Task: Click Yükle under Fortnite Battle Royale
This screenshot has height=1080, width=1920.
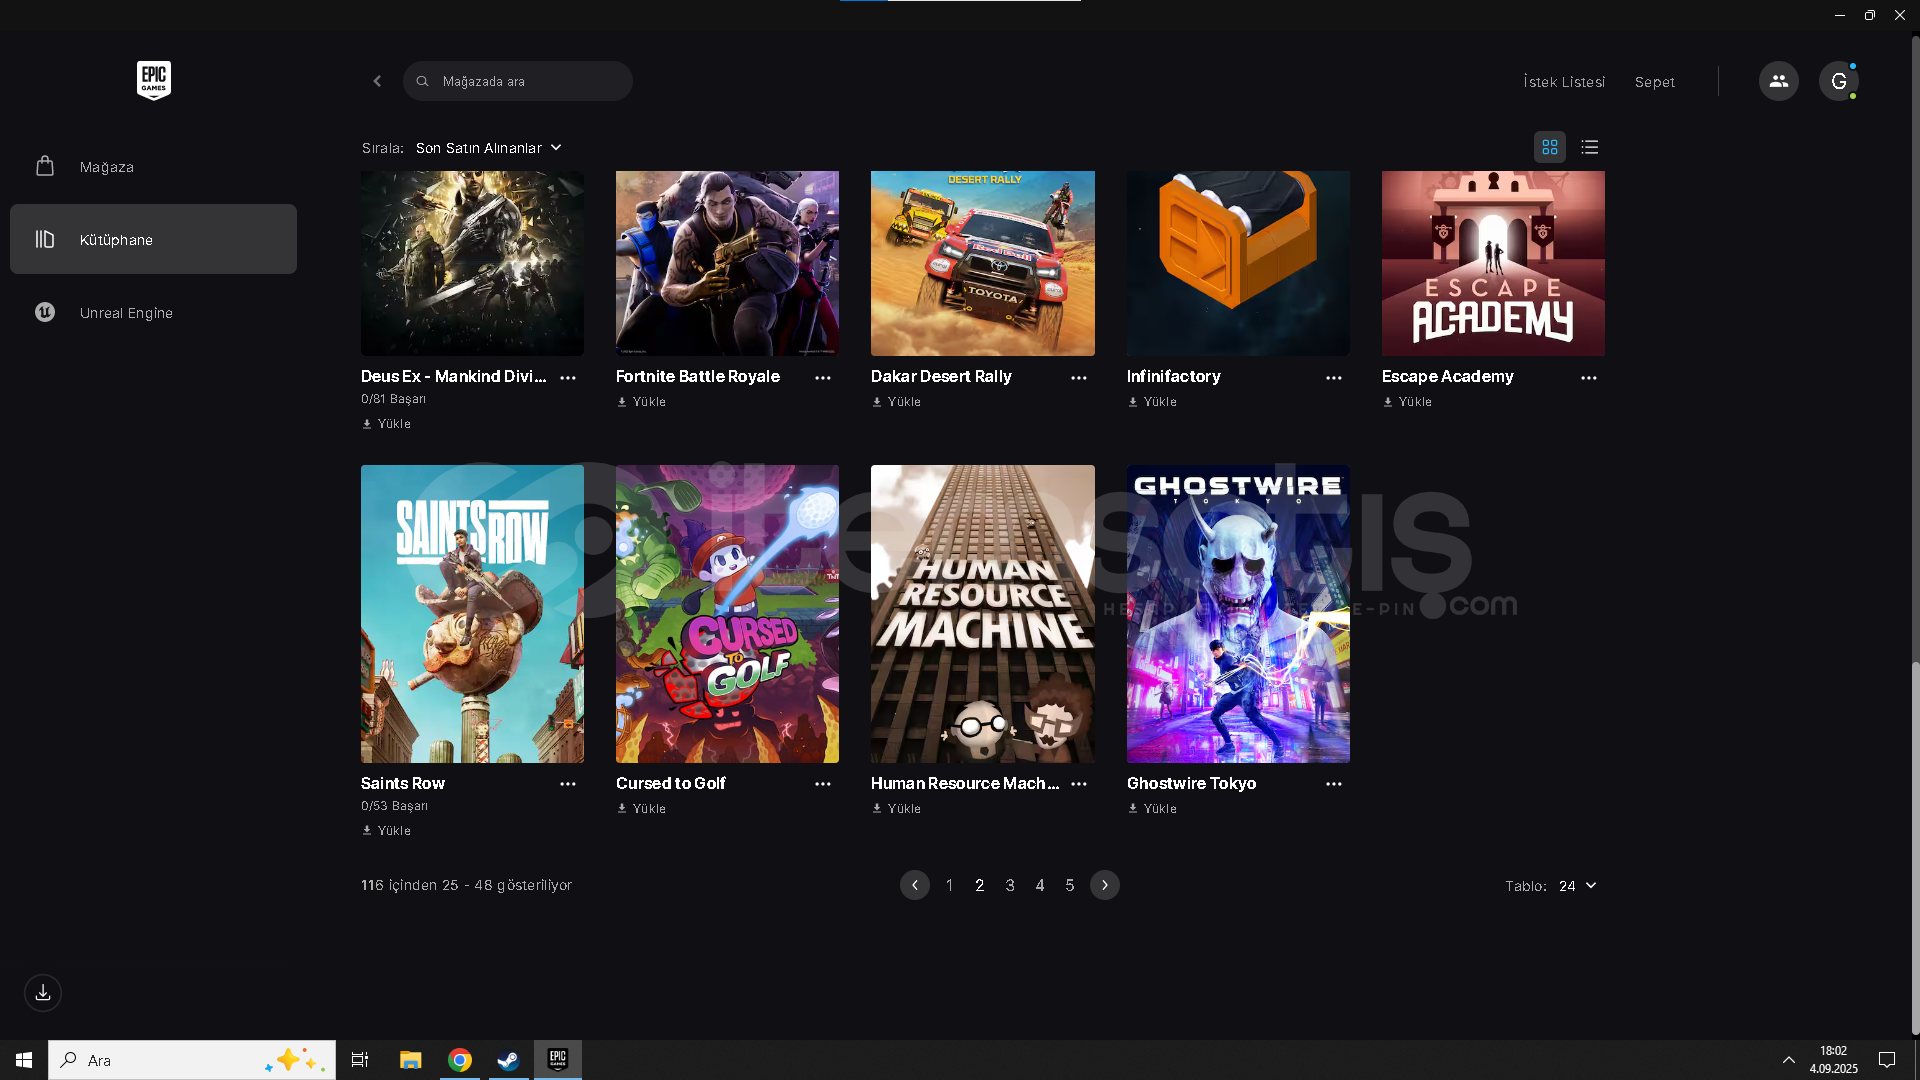Action: [x=641, y=402]
